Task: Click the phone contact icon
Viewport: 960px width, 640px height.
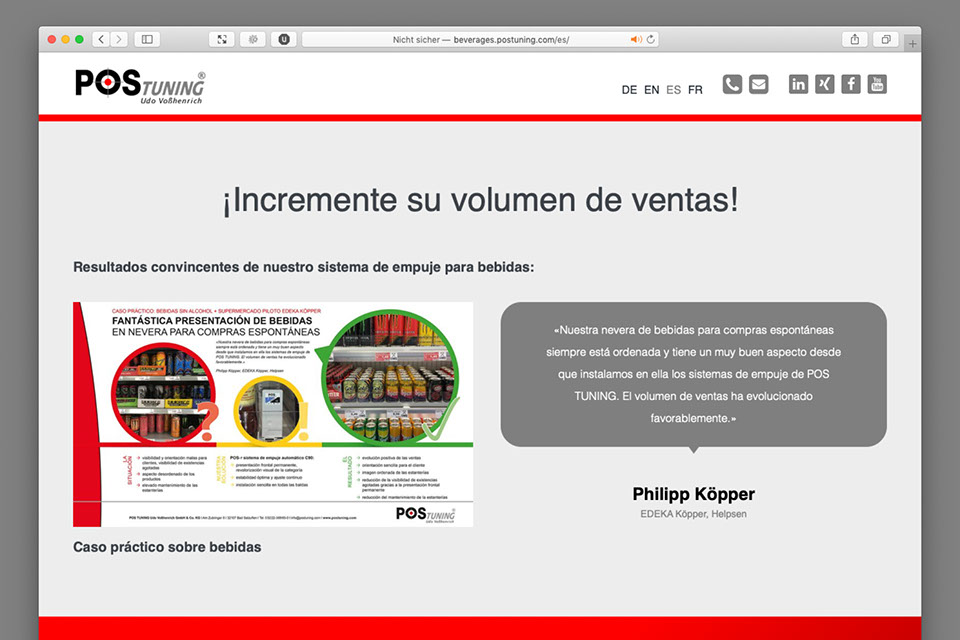Action: [732, 85]
